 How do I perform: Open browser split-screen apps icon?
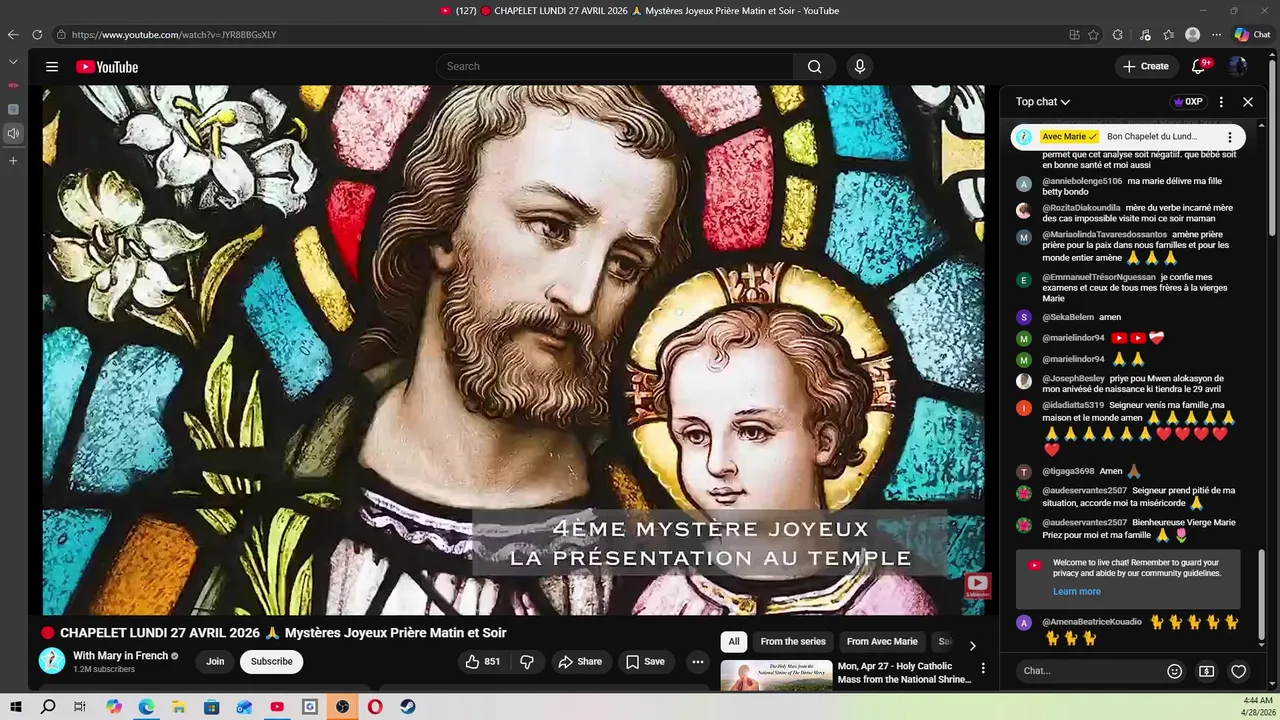click(x=1074, y=35)
